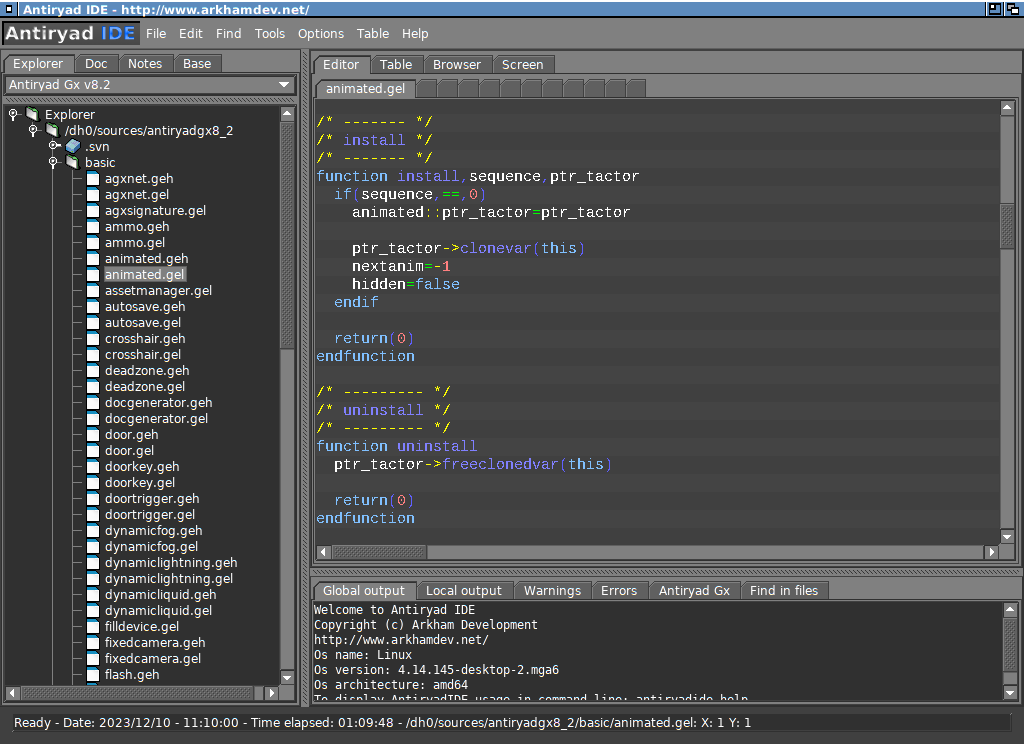Select the Browser tab
The height and width of the screenshot is (744, 1024).
(x=457, y=64)
